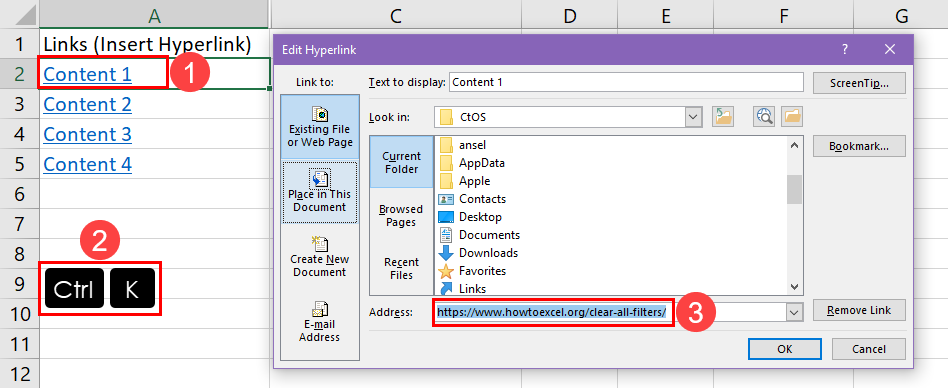Select Create New Document link type
Screen dimensions: 948x388
(320, 257)
